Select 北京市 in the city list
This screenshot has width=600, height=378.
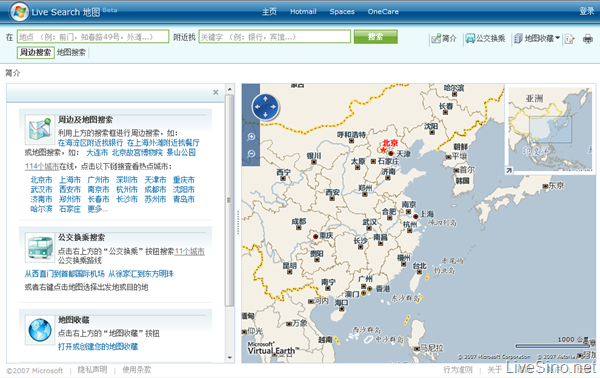pyautogui.click(x=41, y=179)
